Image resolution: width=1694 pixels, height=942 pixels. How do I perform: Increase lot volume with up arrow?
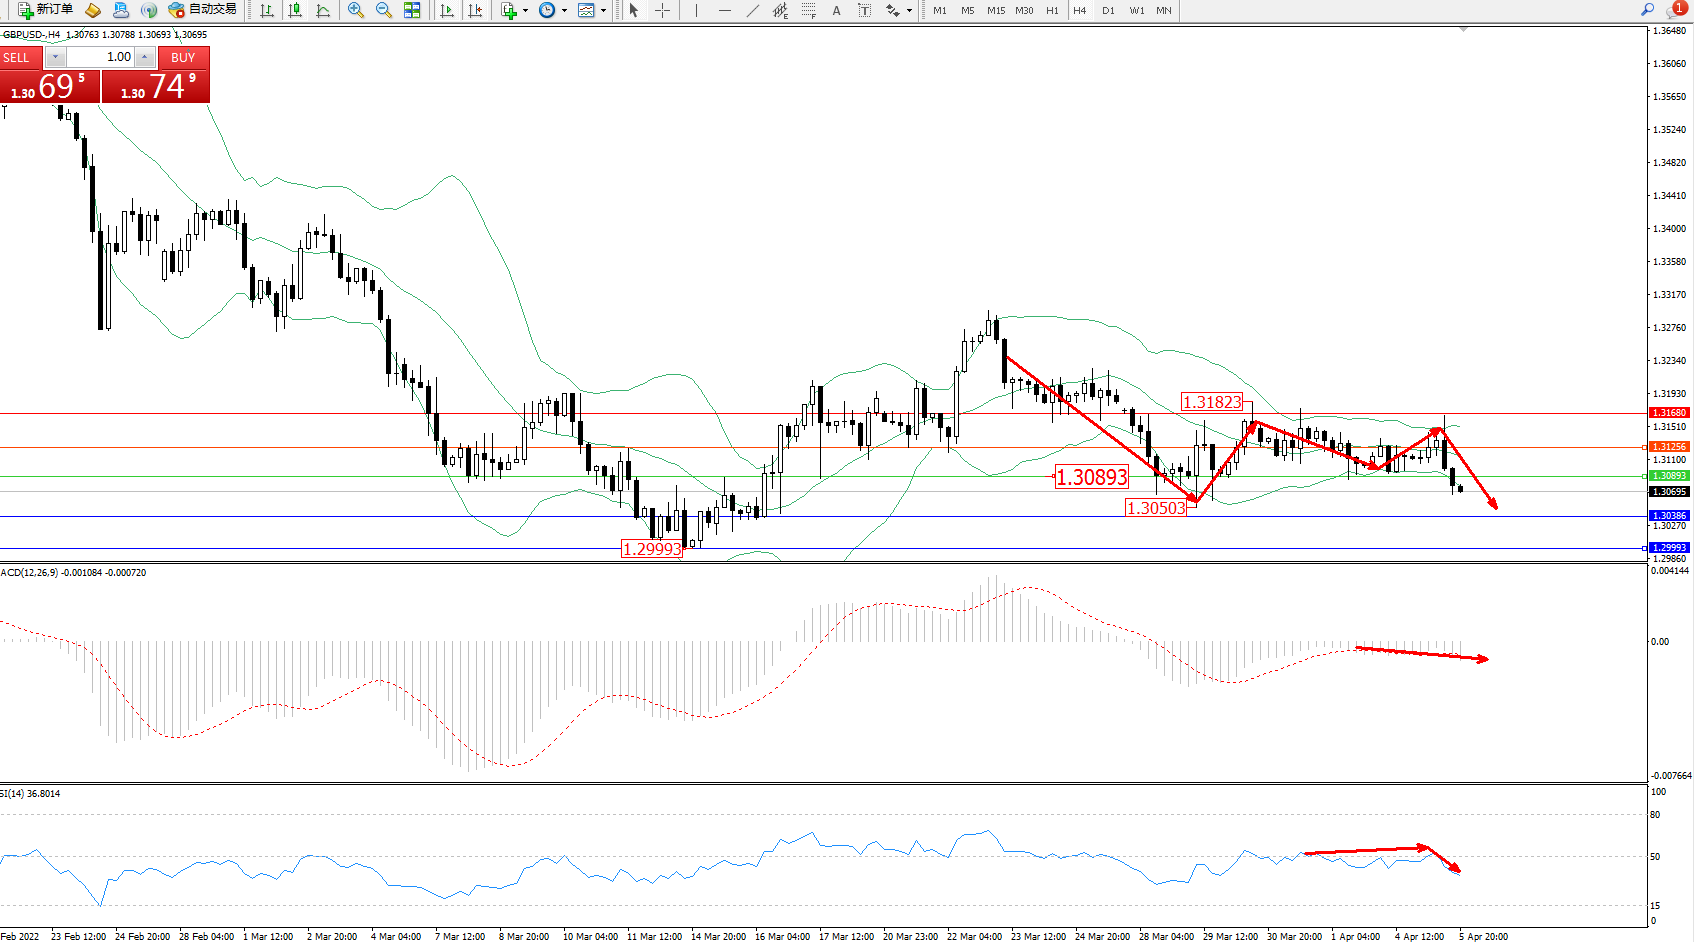point(145,57)
